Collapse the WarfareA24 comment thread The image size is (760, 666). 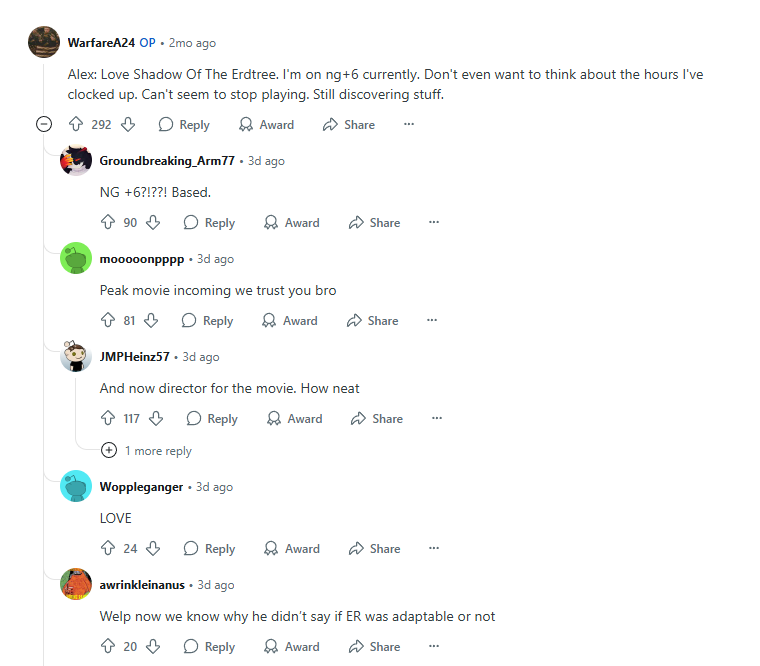44,124
